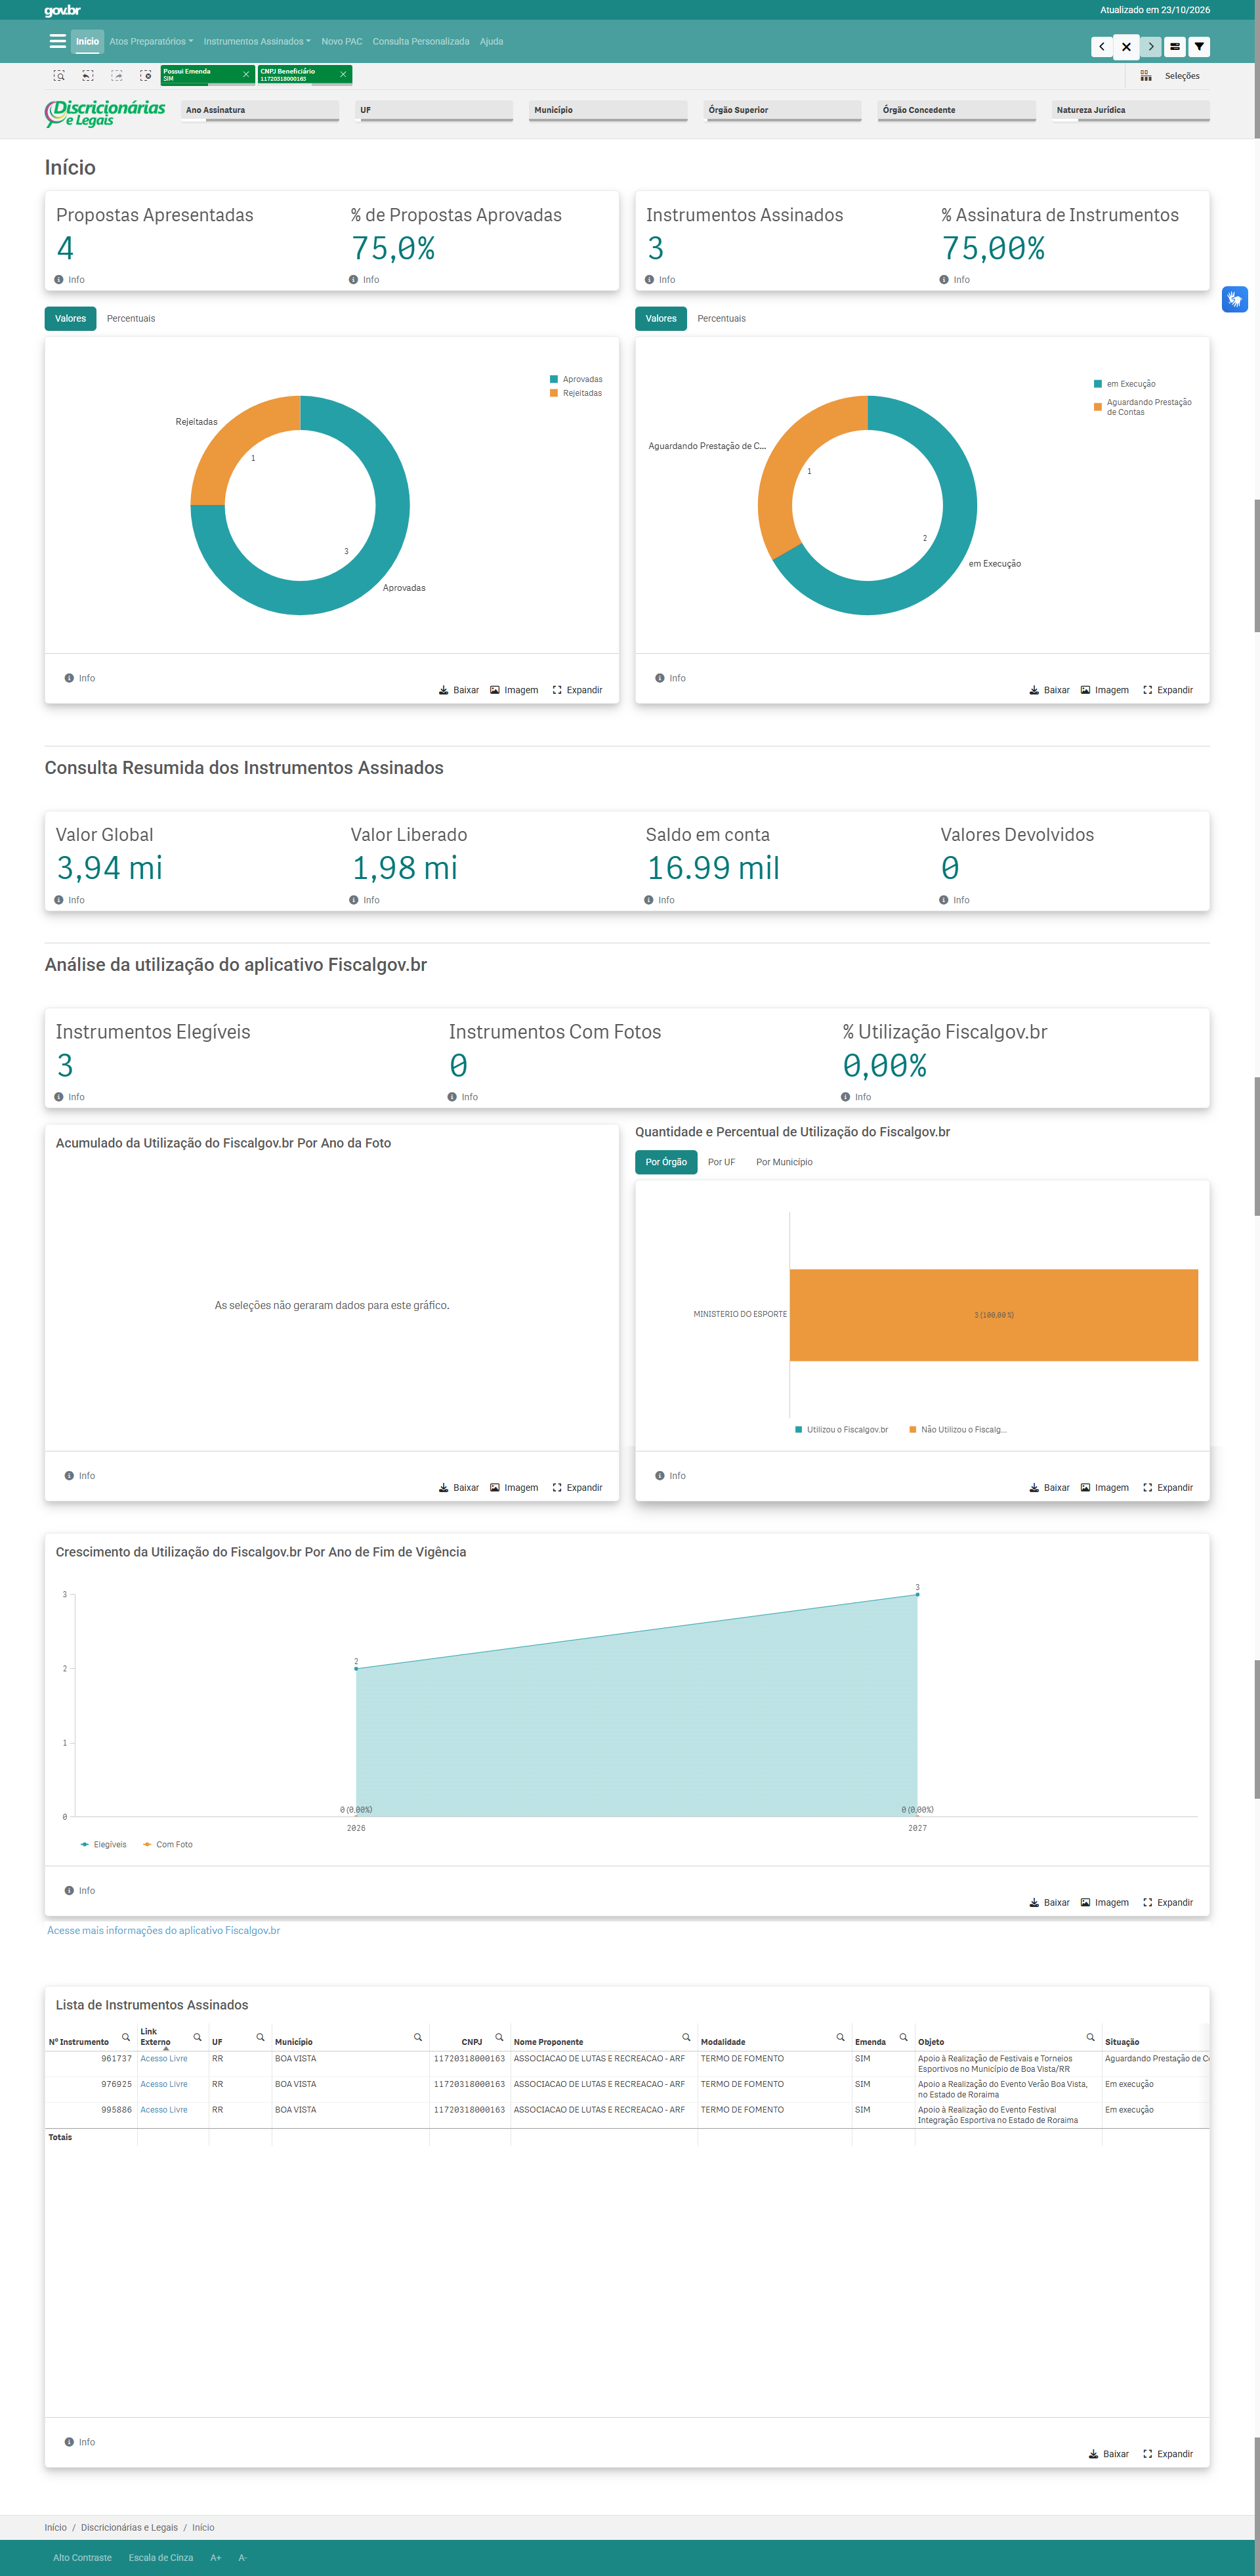Enable Alto Contraste mode
1260x2576 pixels.
[83, 2558]
